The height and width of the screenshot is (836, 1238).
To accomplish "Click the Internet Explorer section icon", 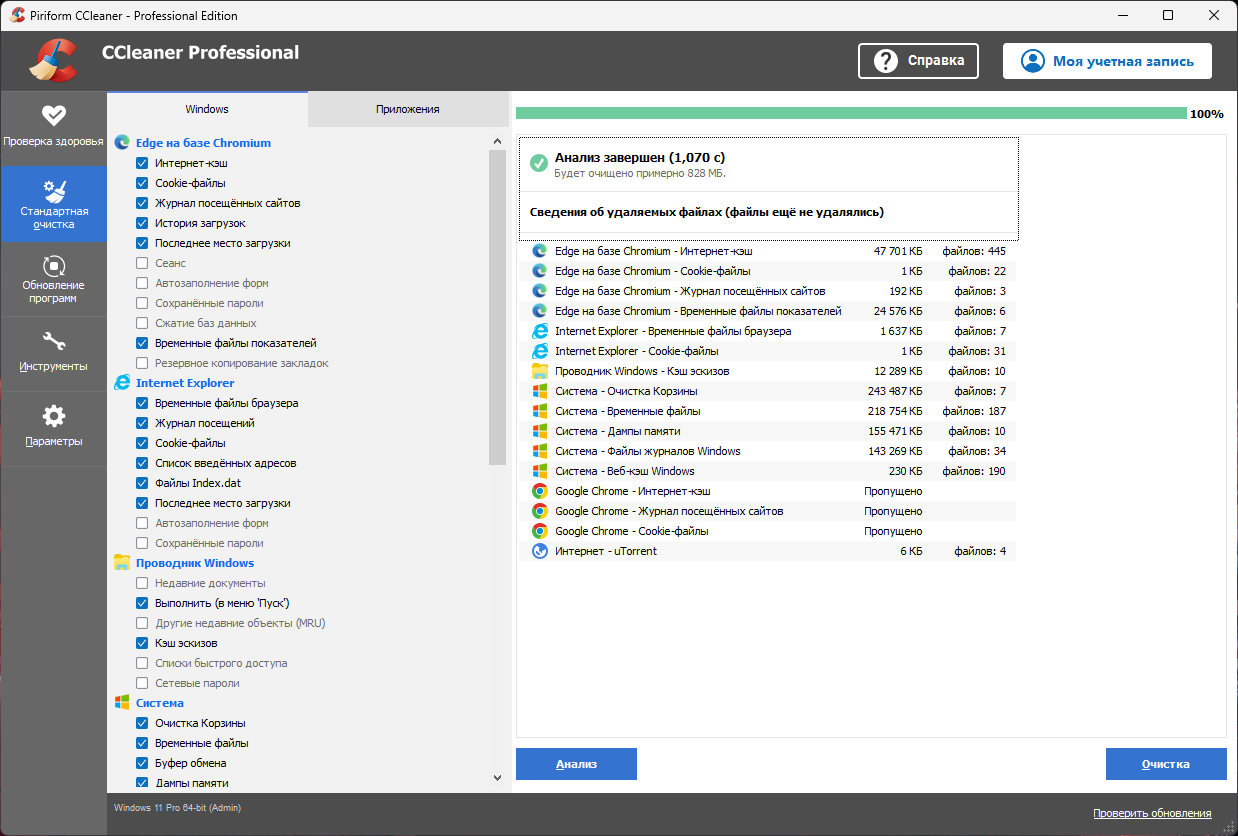I will (122, 383).
